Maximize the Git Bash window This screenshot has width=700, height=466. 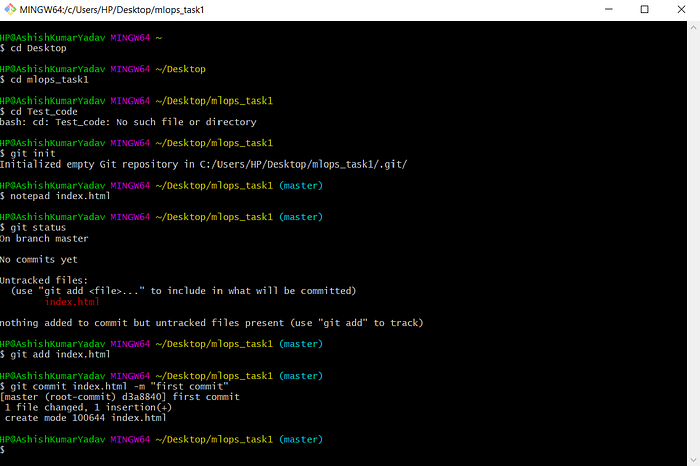click(x=645, y=9)
